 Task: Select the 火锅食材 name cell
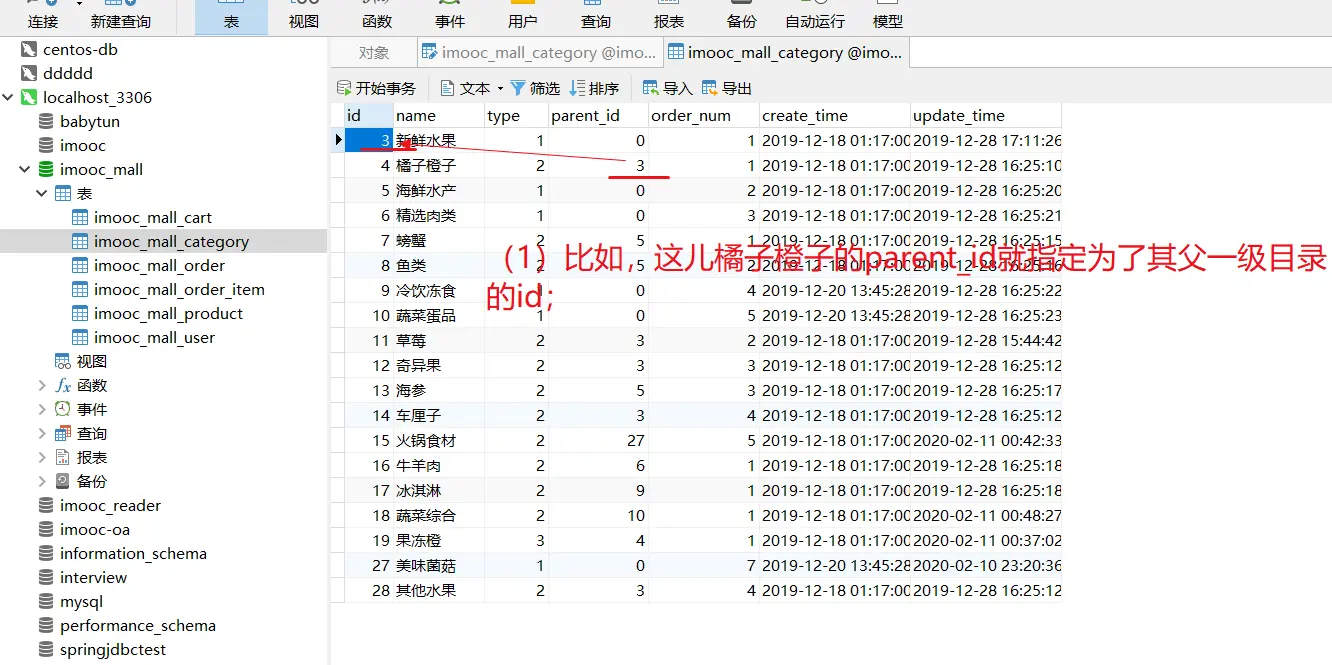[x=438, y=440]
